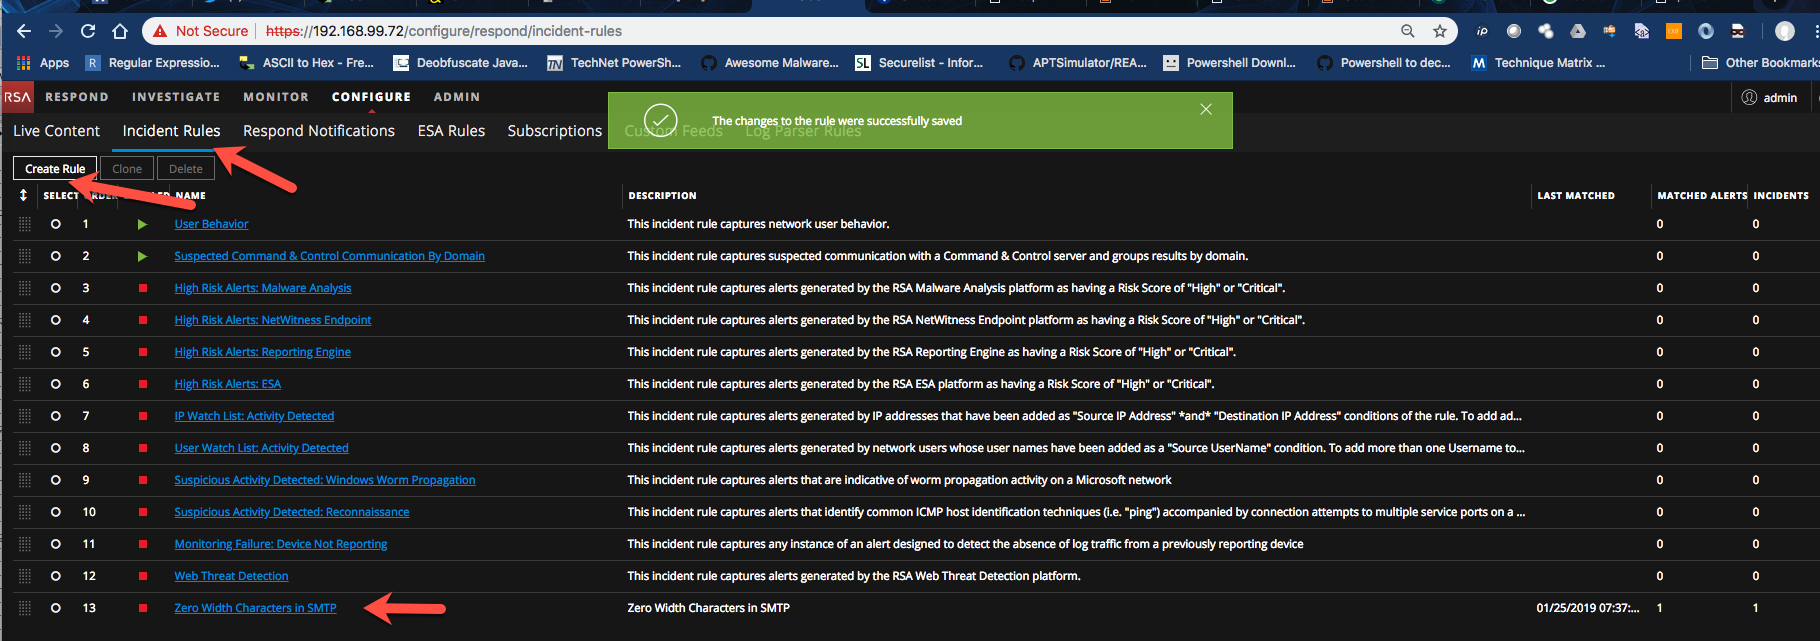
Task: Open the admin user menu
Action: coord(1770,97)
